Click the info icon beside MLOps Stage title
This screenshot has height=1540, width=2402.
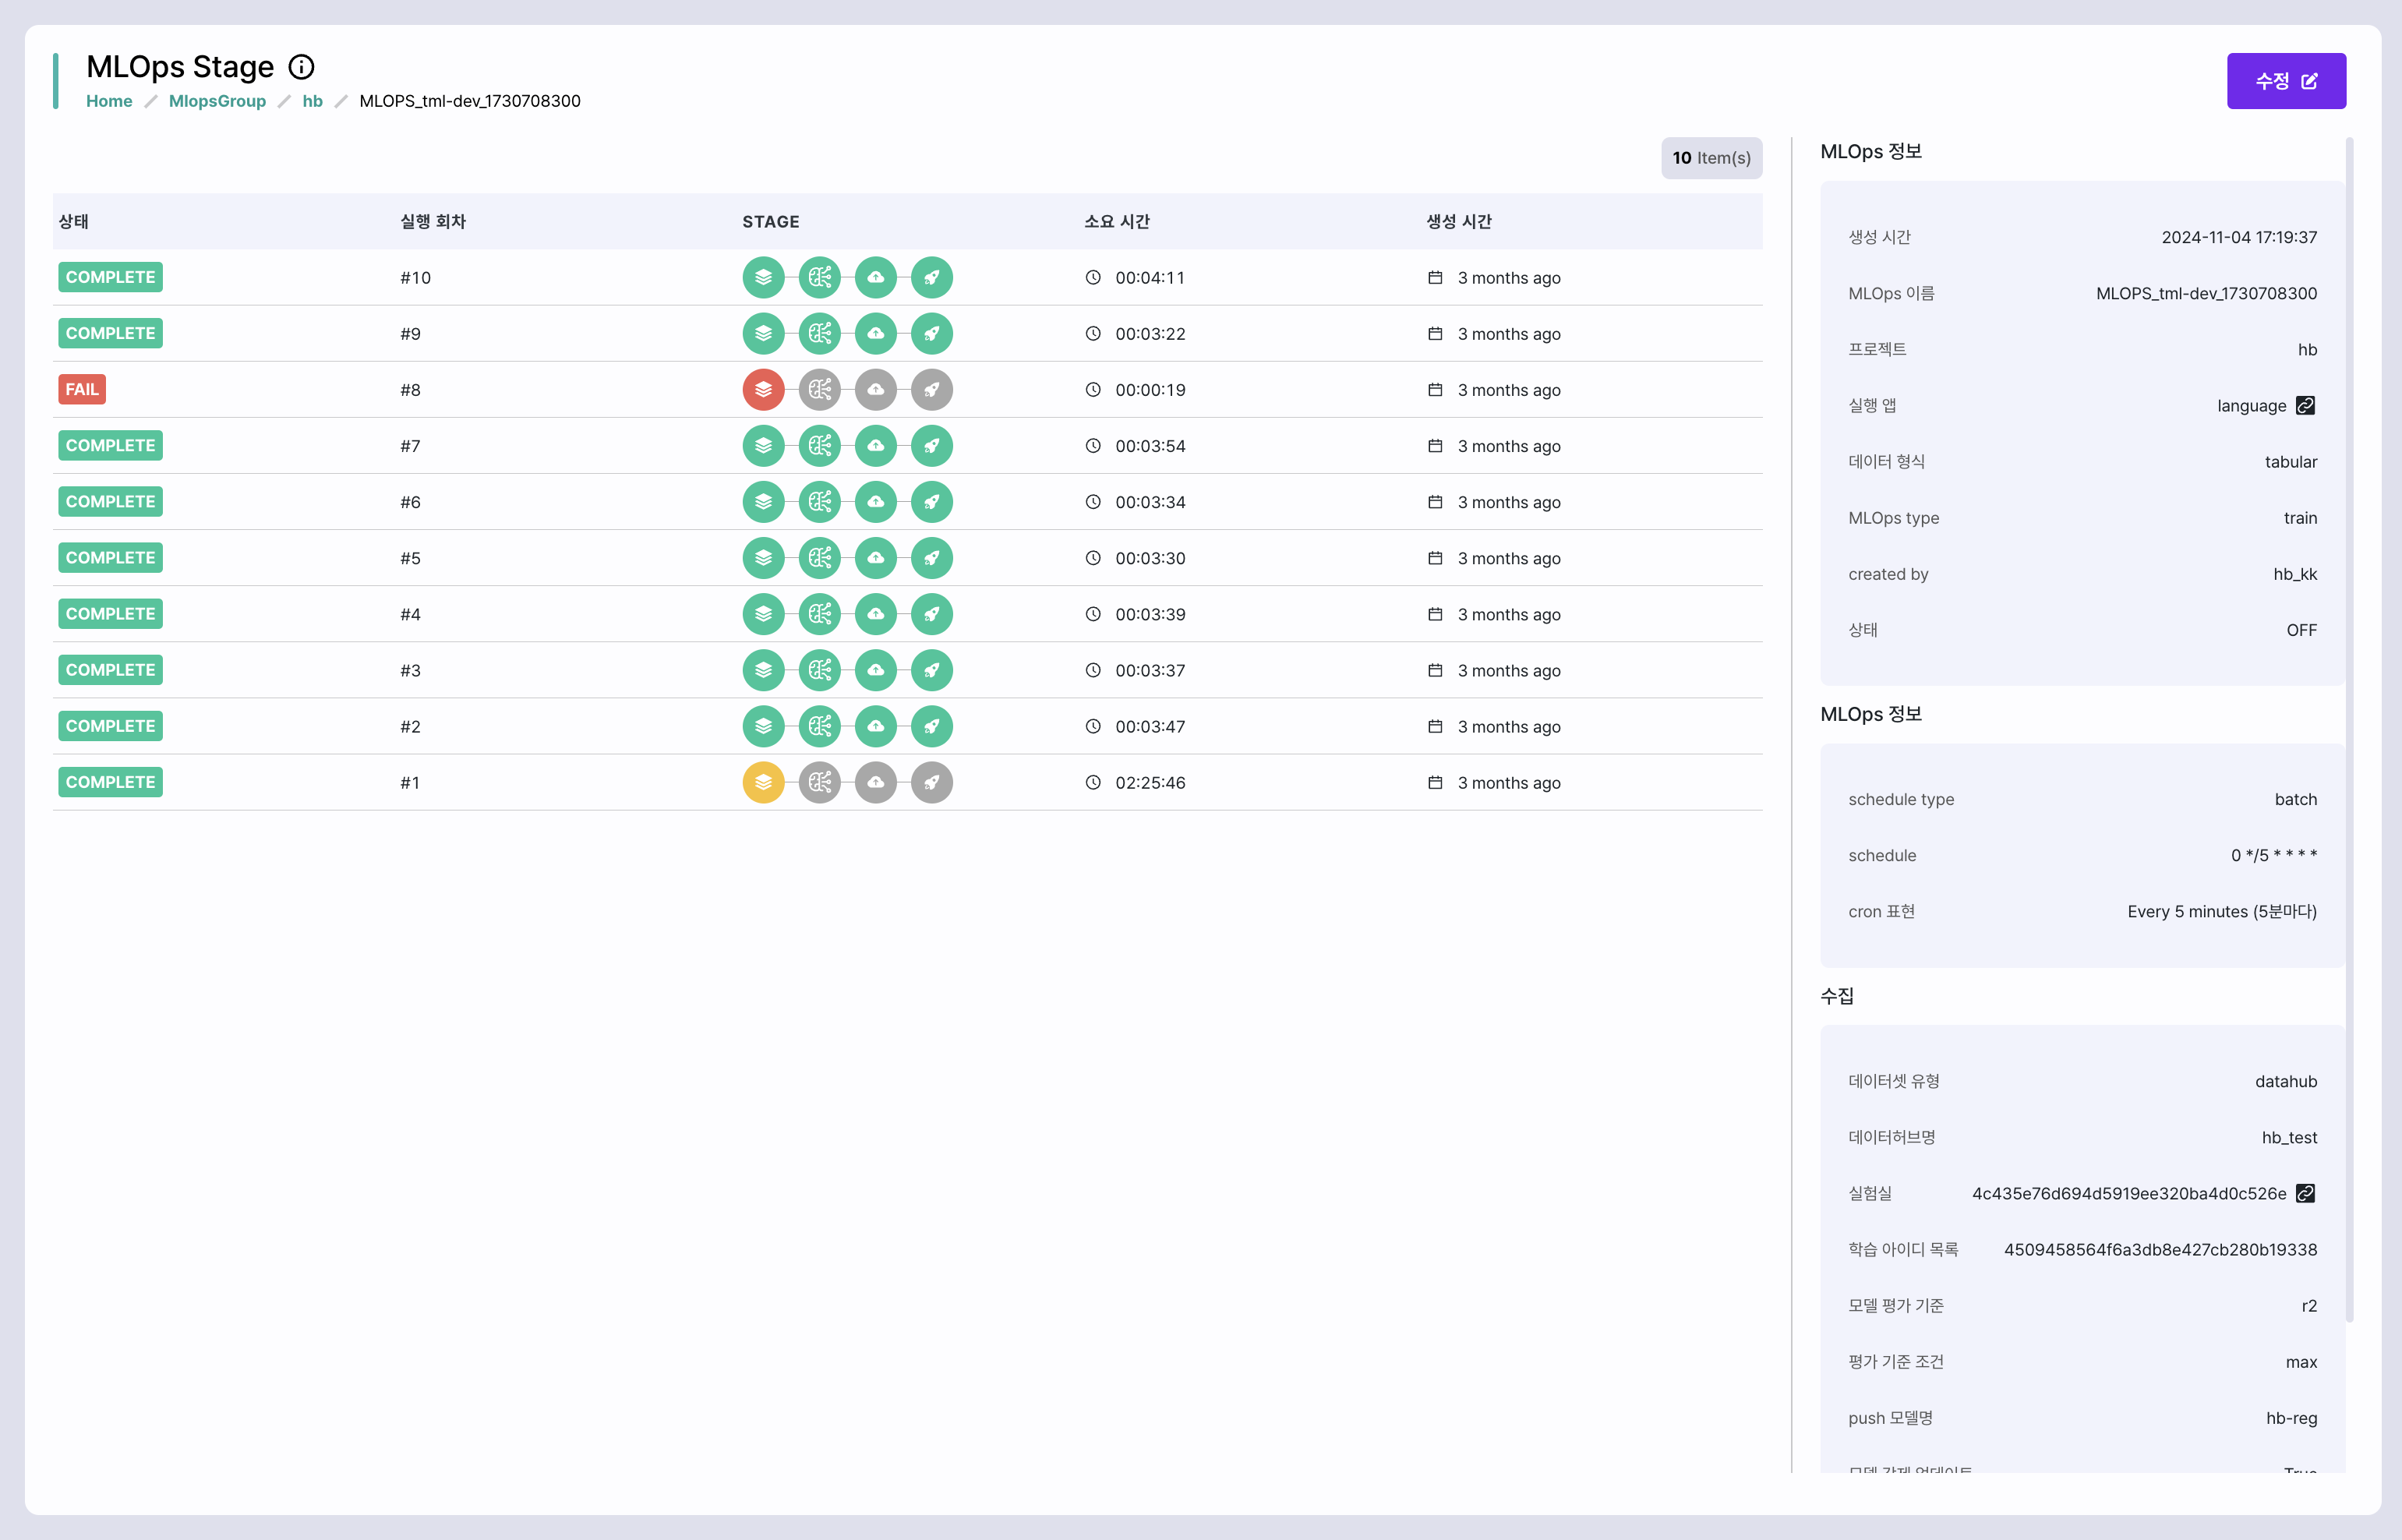coord(301,67)
